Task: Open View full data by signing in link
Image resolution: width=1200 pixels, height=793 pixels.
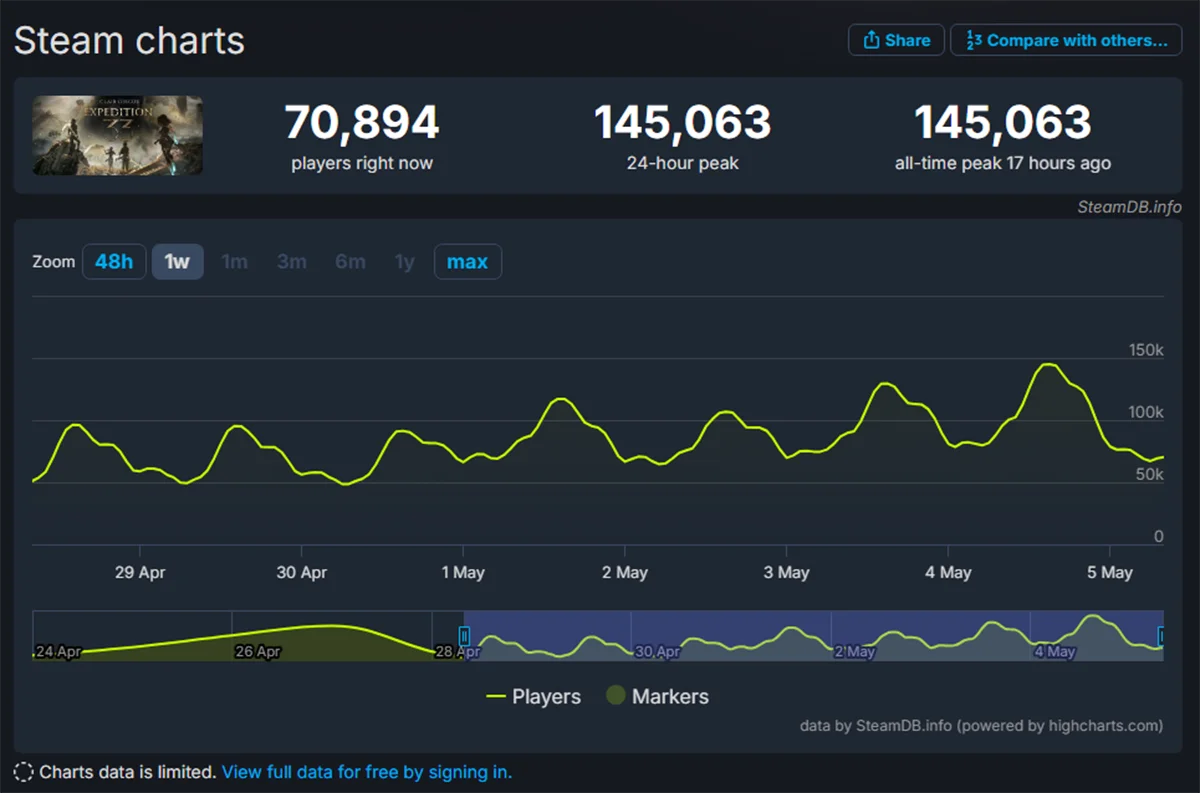Action: [367, 772]
